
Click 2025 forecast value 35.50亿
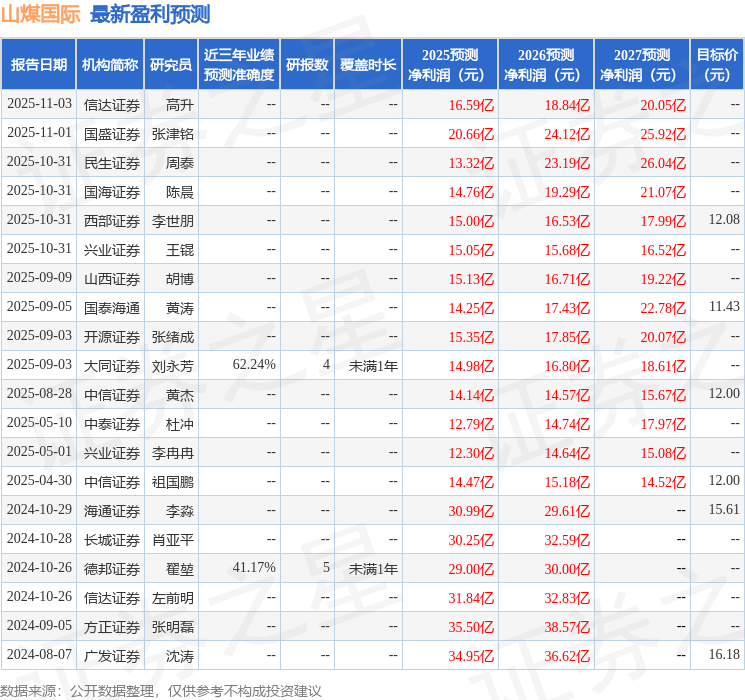(x=471, y=627)
